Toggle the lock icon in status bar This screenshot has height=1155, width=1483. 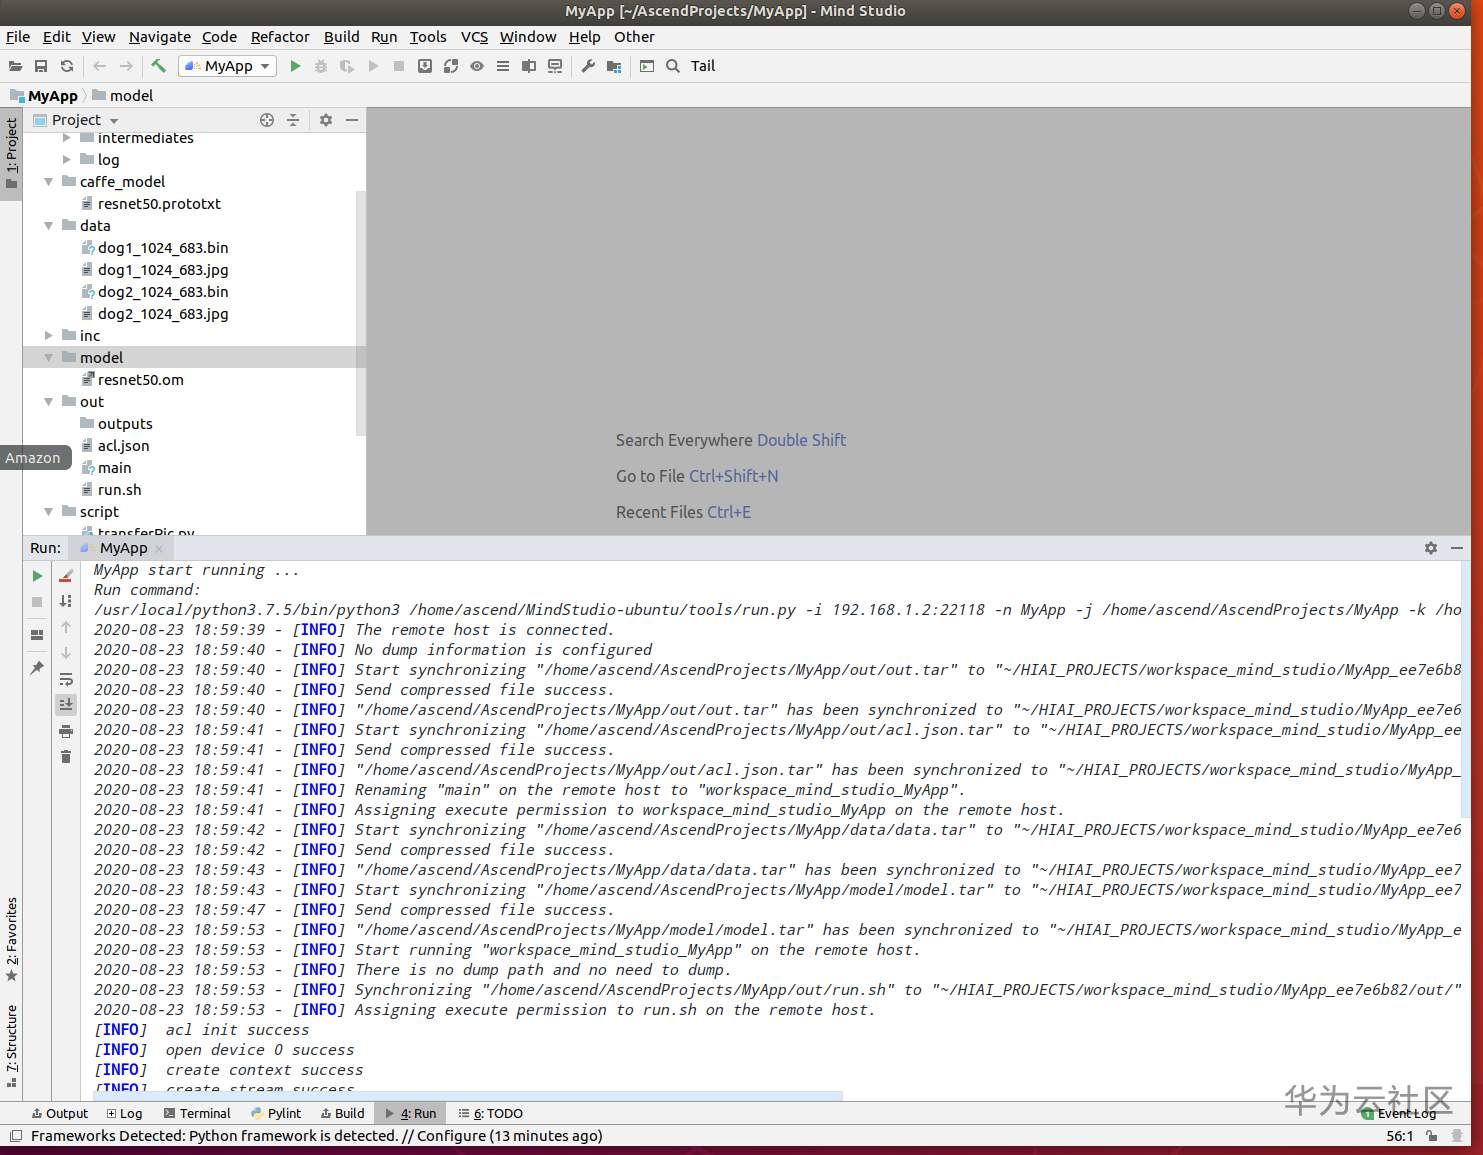coord(1432,1136)
